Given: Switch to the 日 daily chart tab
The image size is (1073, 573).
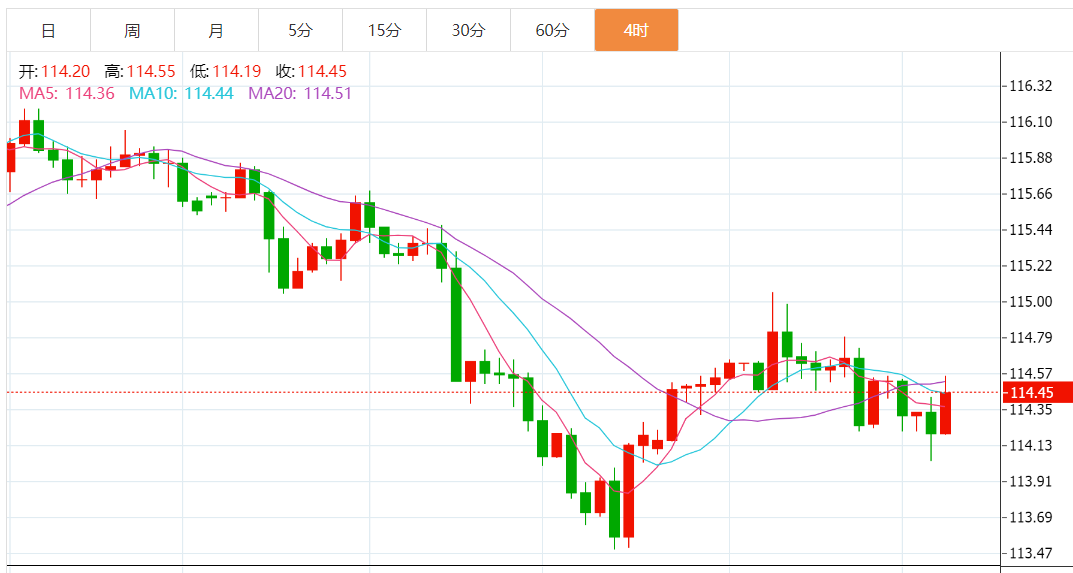Looking at the screenshot, I should pyautogui.click(x=49, y=30).
